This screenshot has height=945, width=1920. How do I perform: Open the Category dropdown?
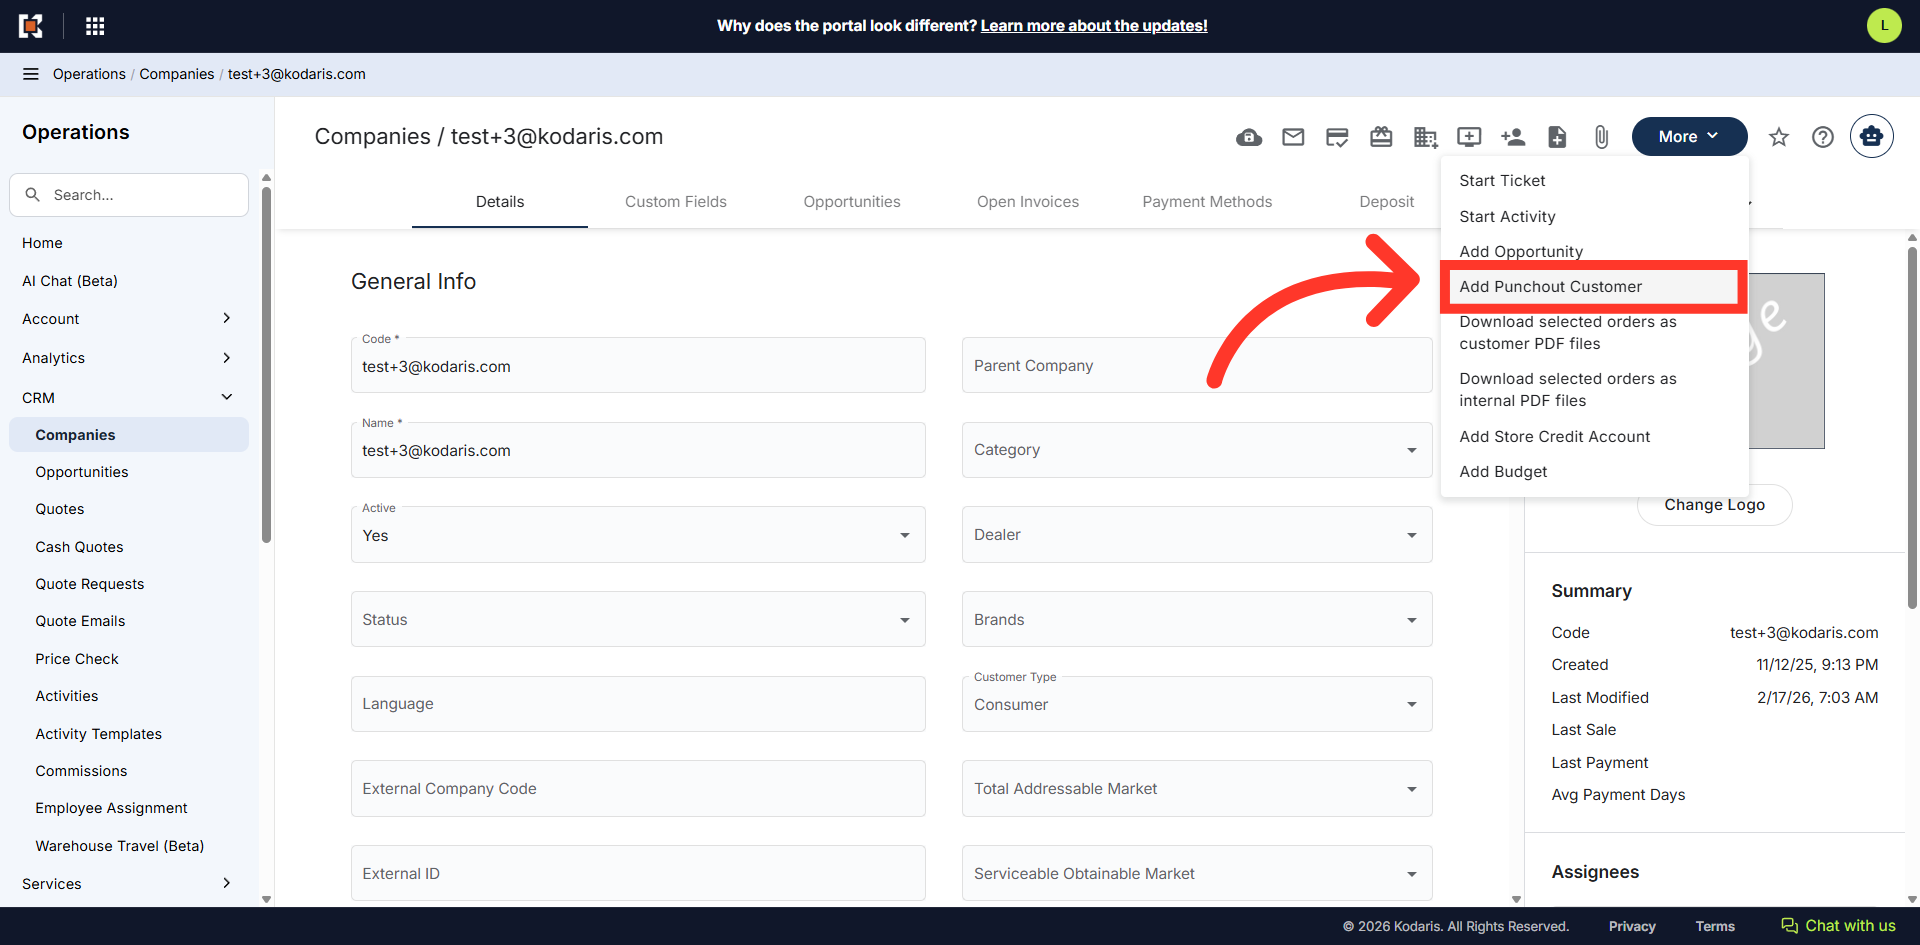click(x=1197, y=450)
